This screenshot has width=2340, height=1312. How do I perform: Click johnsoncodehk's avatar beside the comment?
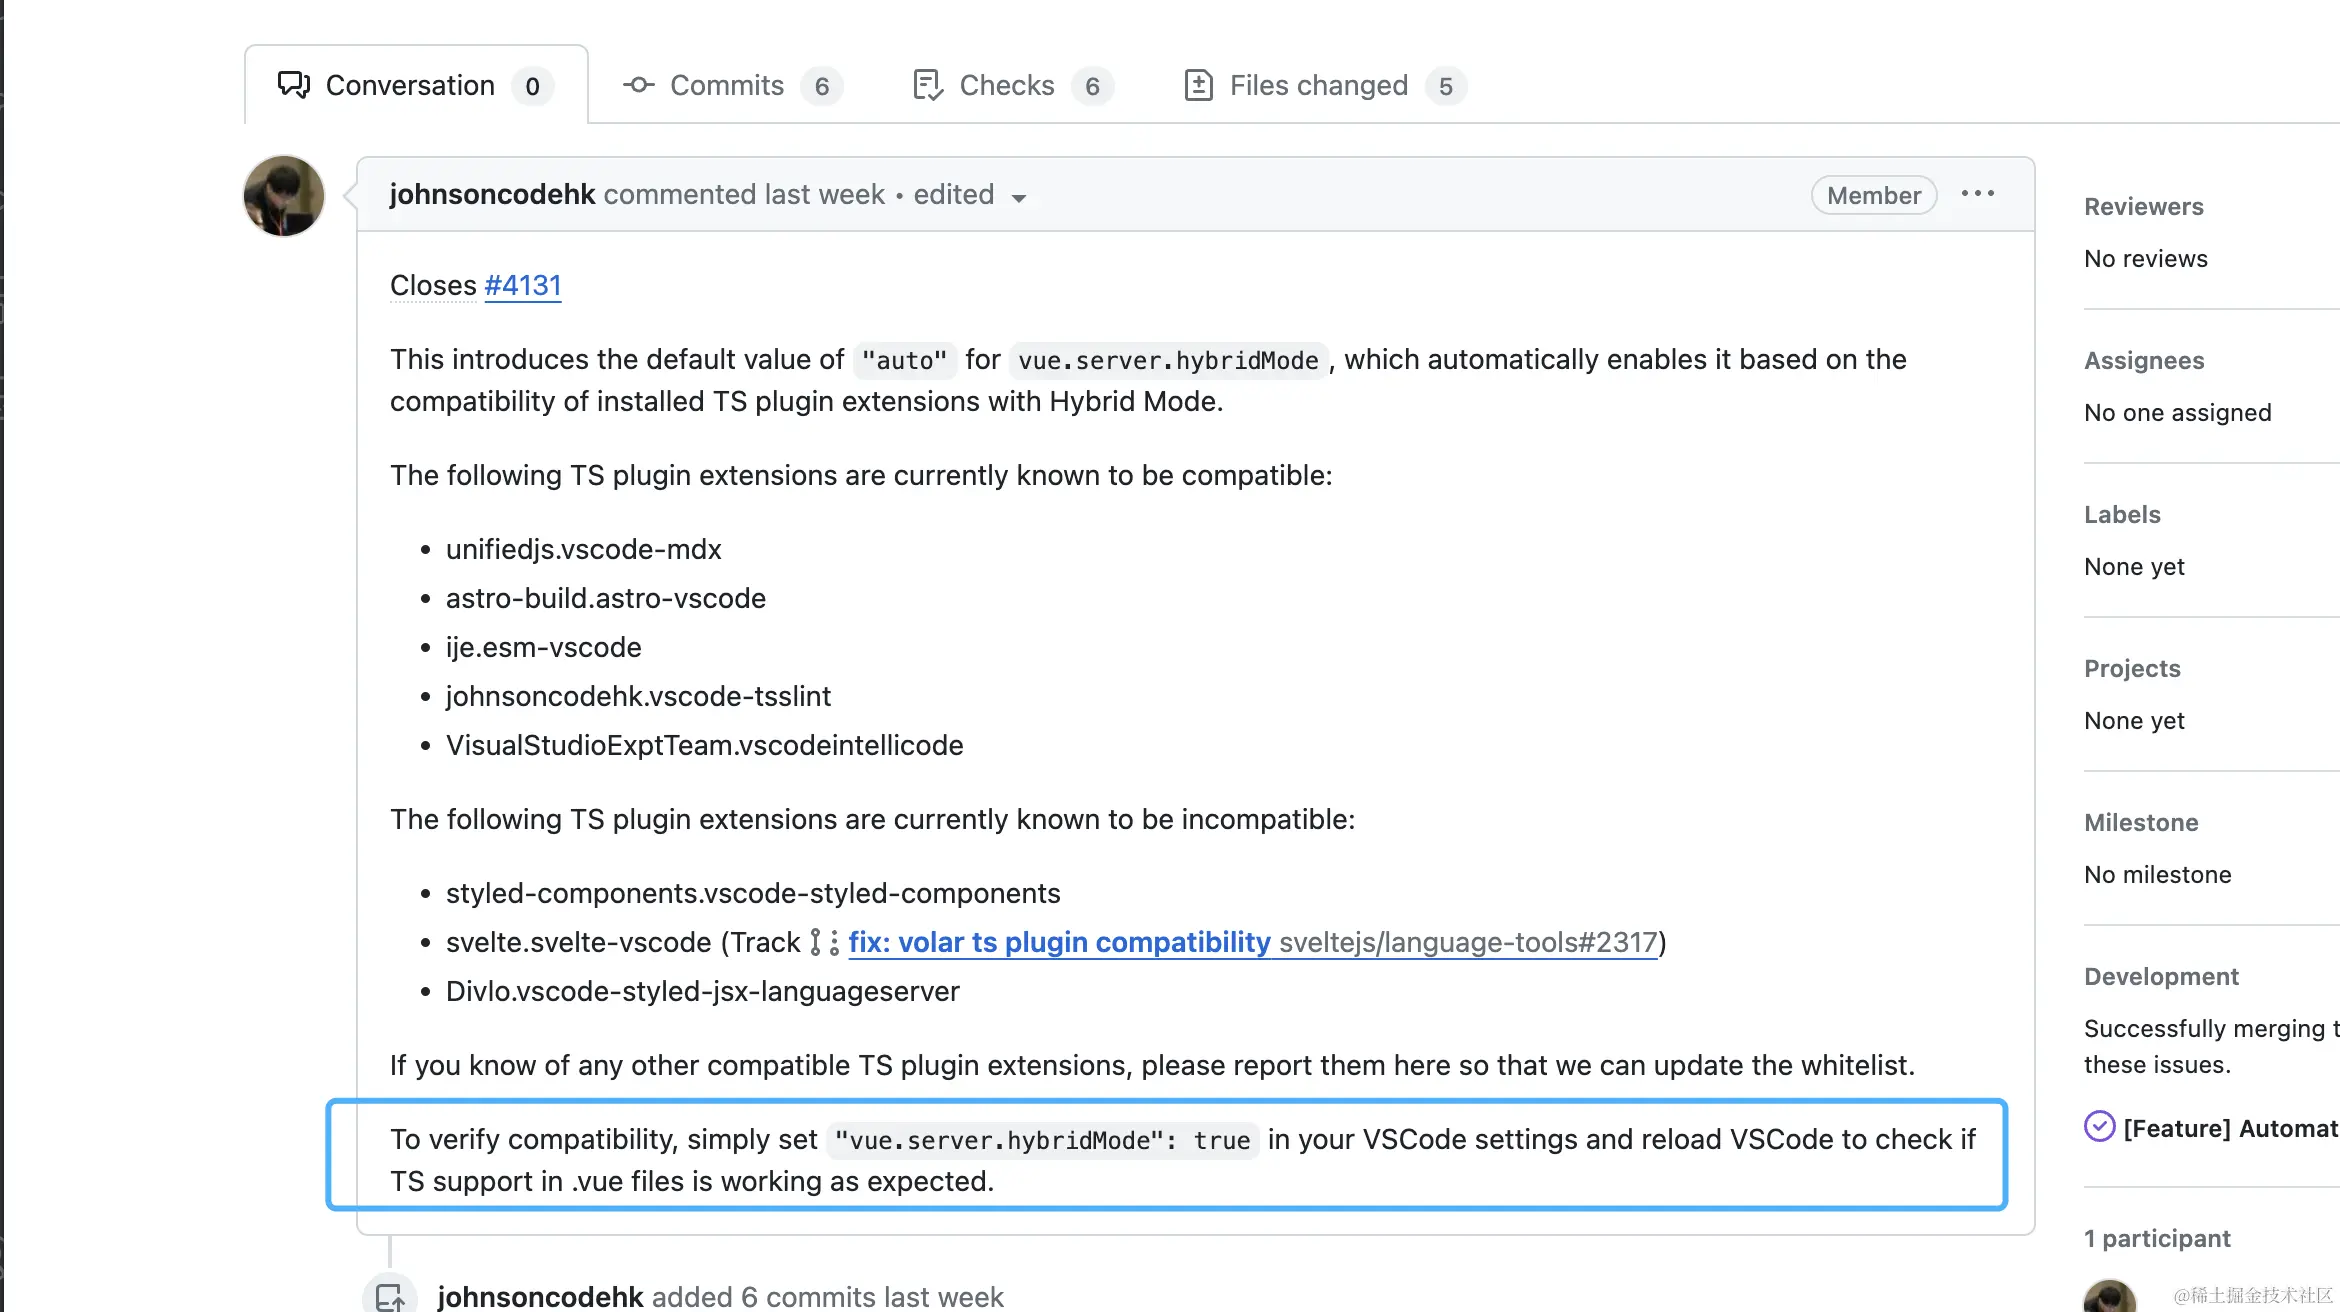point(284,196)
